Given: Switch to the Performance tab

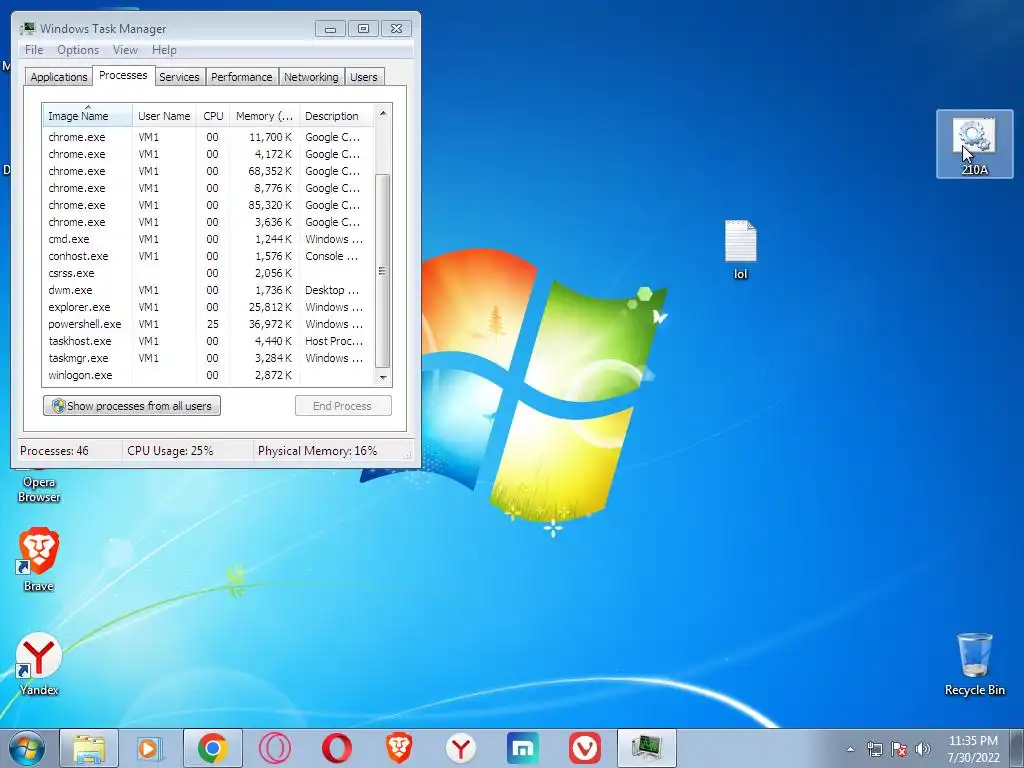Looking at the screenshot, I should [242, 77].
